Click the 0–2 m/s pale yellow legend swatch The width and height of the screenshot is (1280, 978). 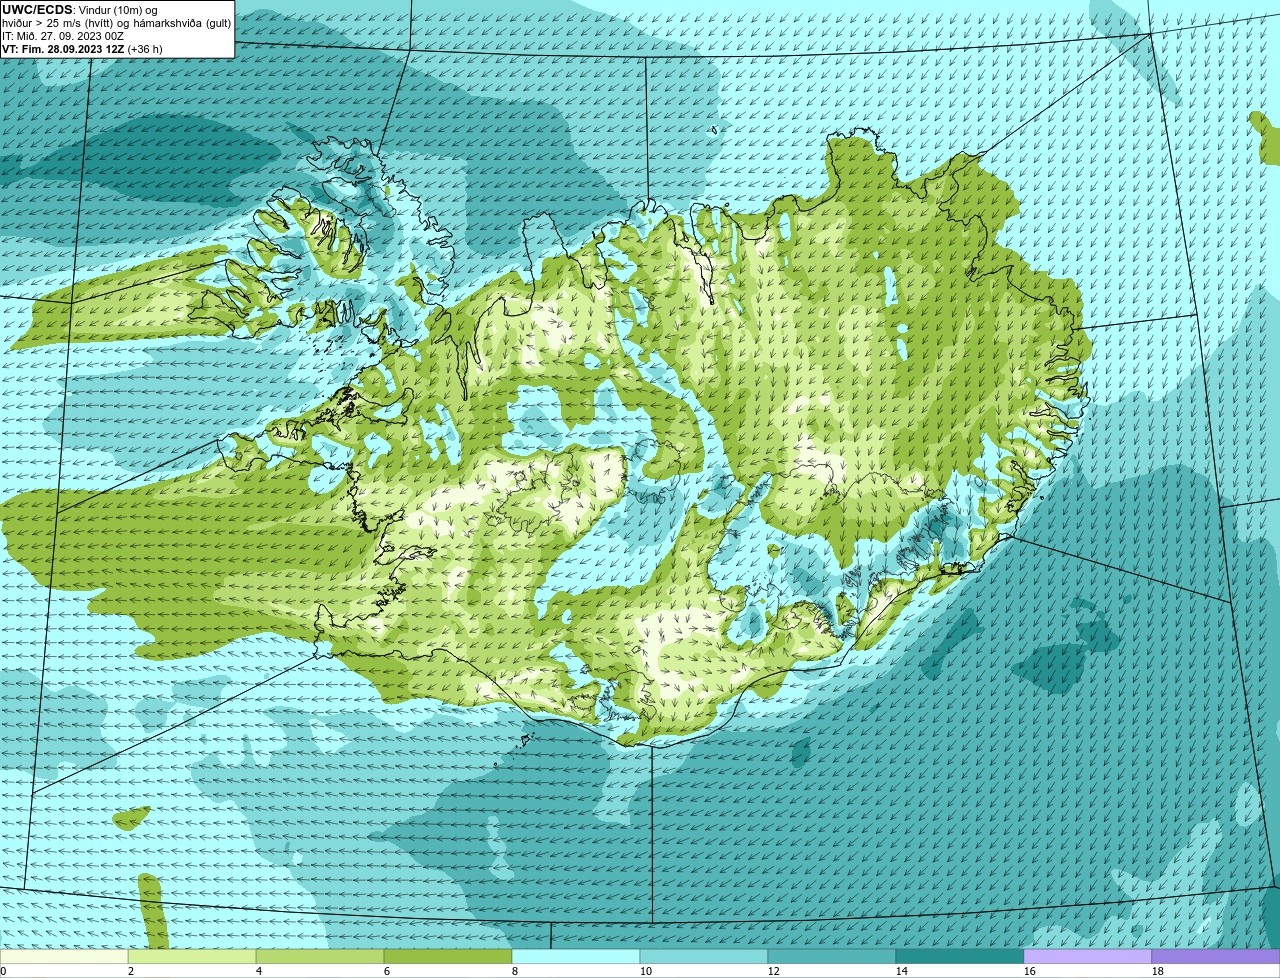point(64,956)
